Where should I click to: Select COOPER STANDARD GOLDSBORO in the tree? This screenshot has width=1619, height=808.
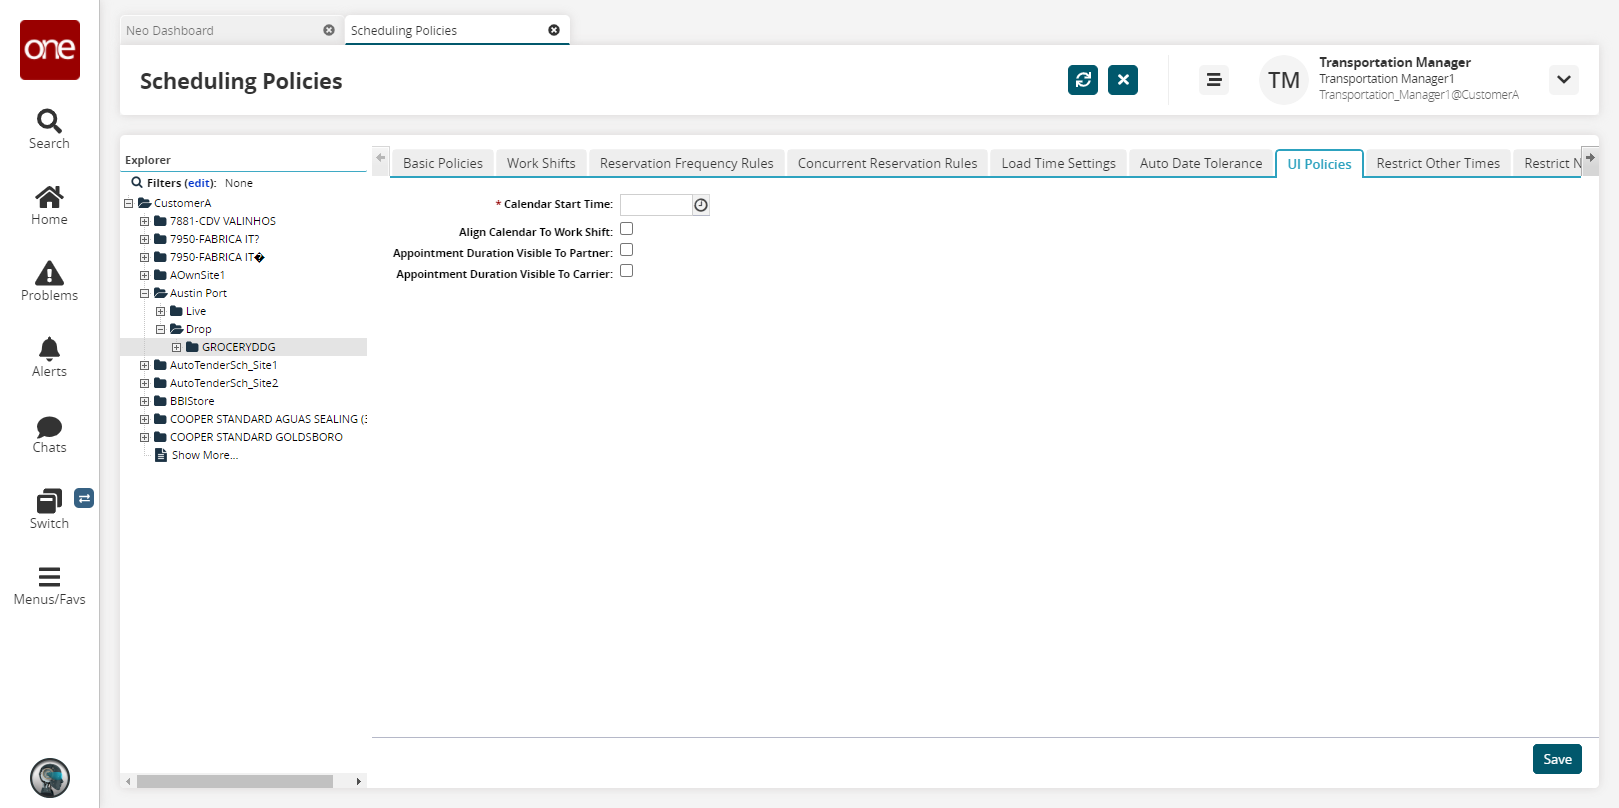tap(256, 437)
